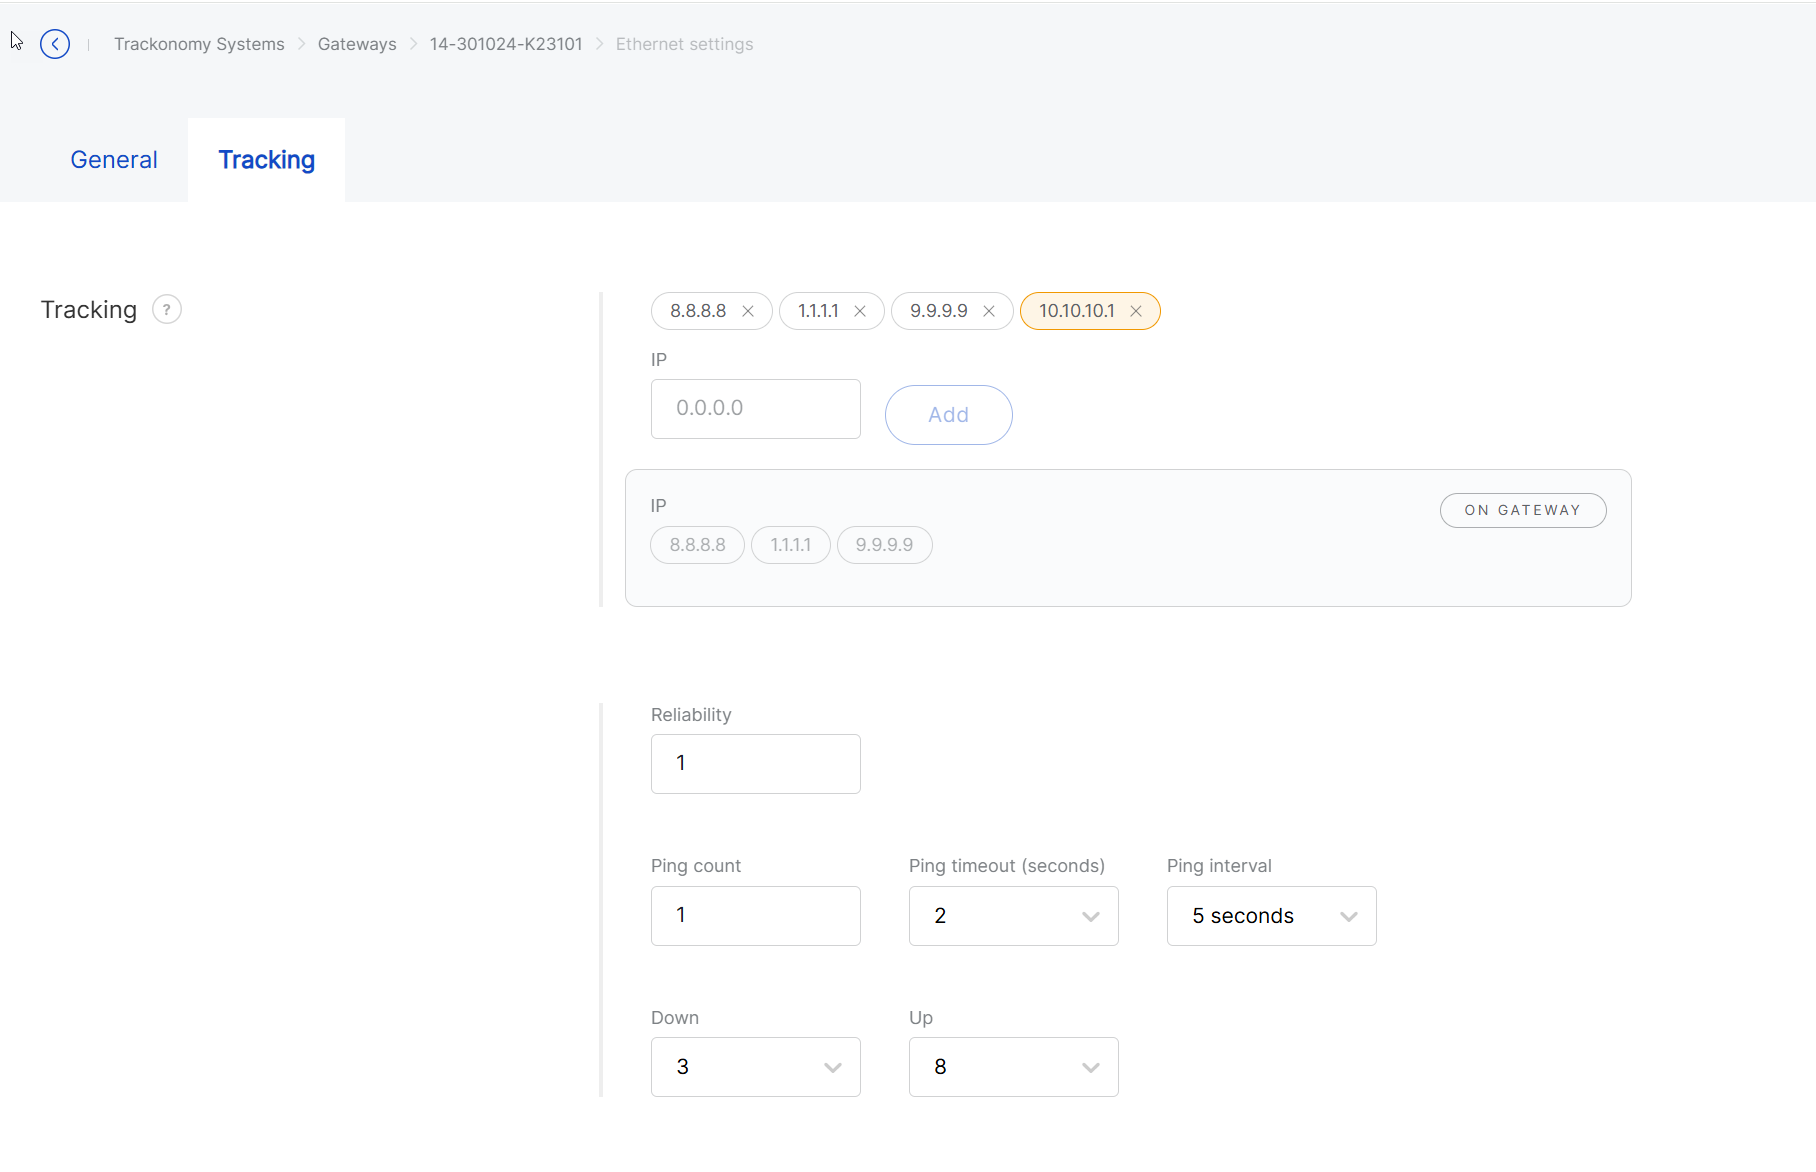This screenshot has width=1816, height=1172.
Task: Go to Trackonomy Systems breadcrumb
Action: tap(199, 44)
